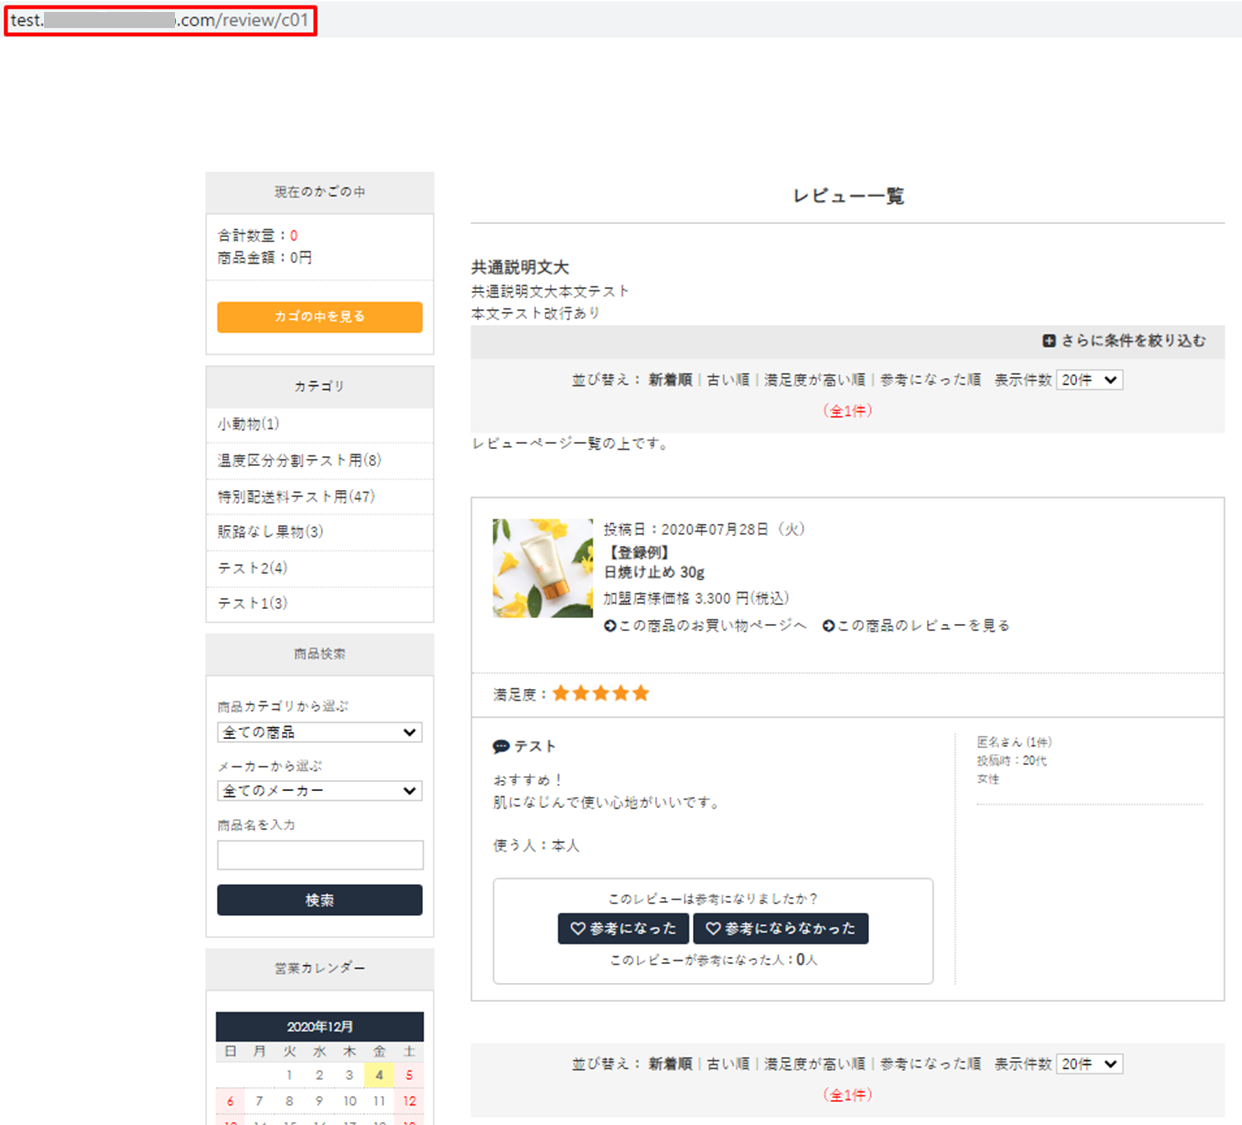
Task: Open the メーカー dropdown showing 全てのメーカー
Action: 319,791
